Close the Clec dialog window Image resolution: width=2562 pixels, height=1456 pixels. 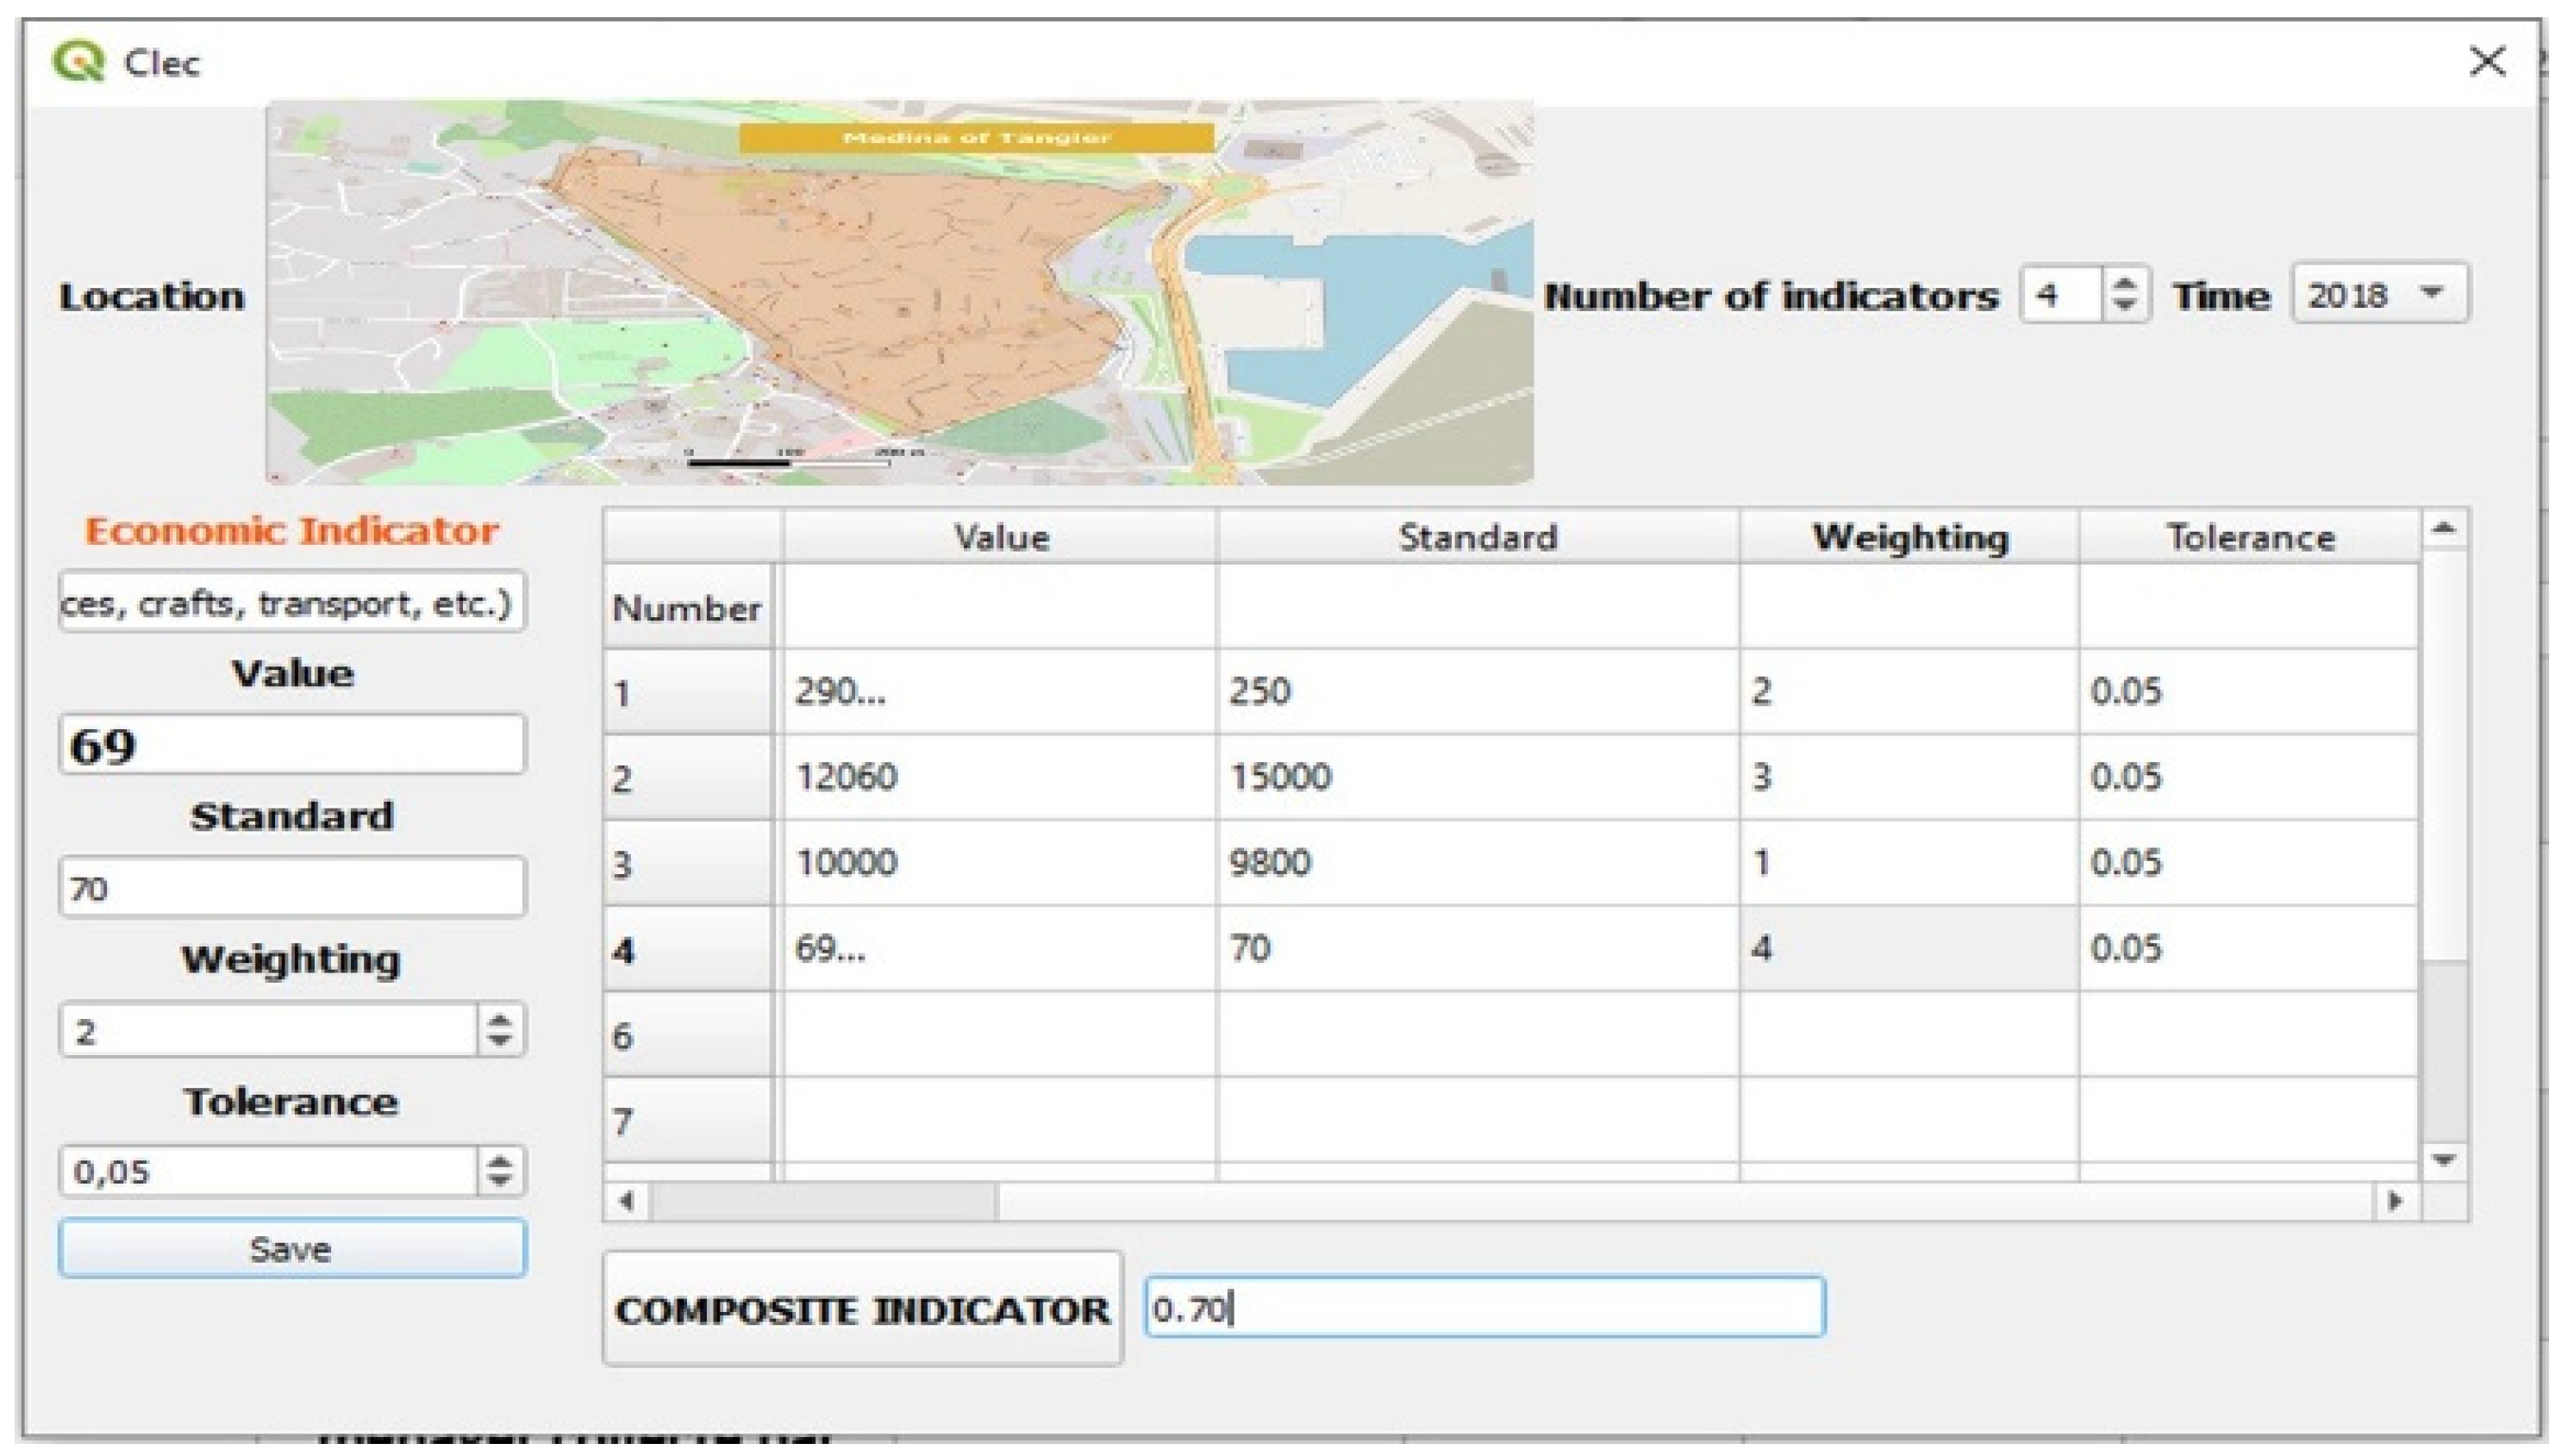point(2486,62)
